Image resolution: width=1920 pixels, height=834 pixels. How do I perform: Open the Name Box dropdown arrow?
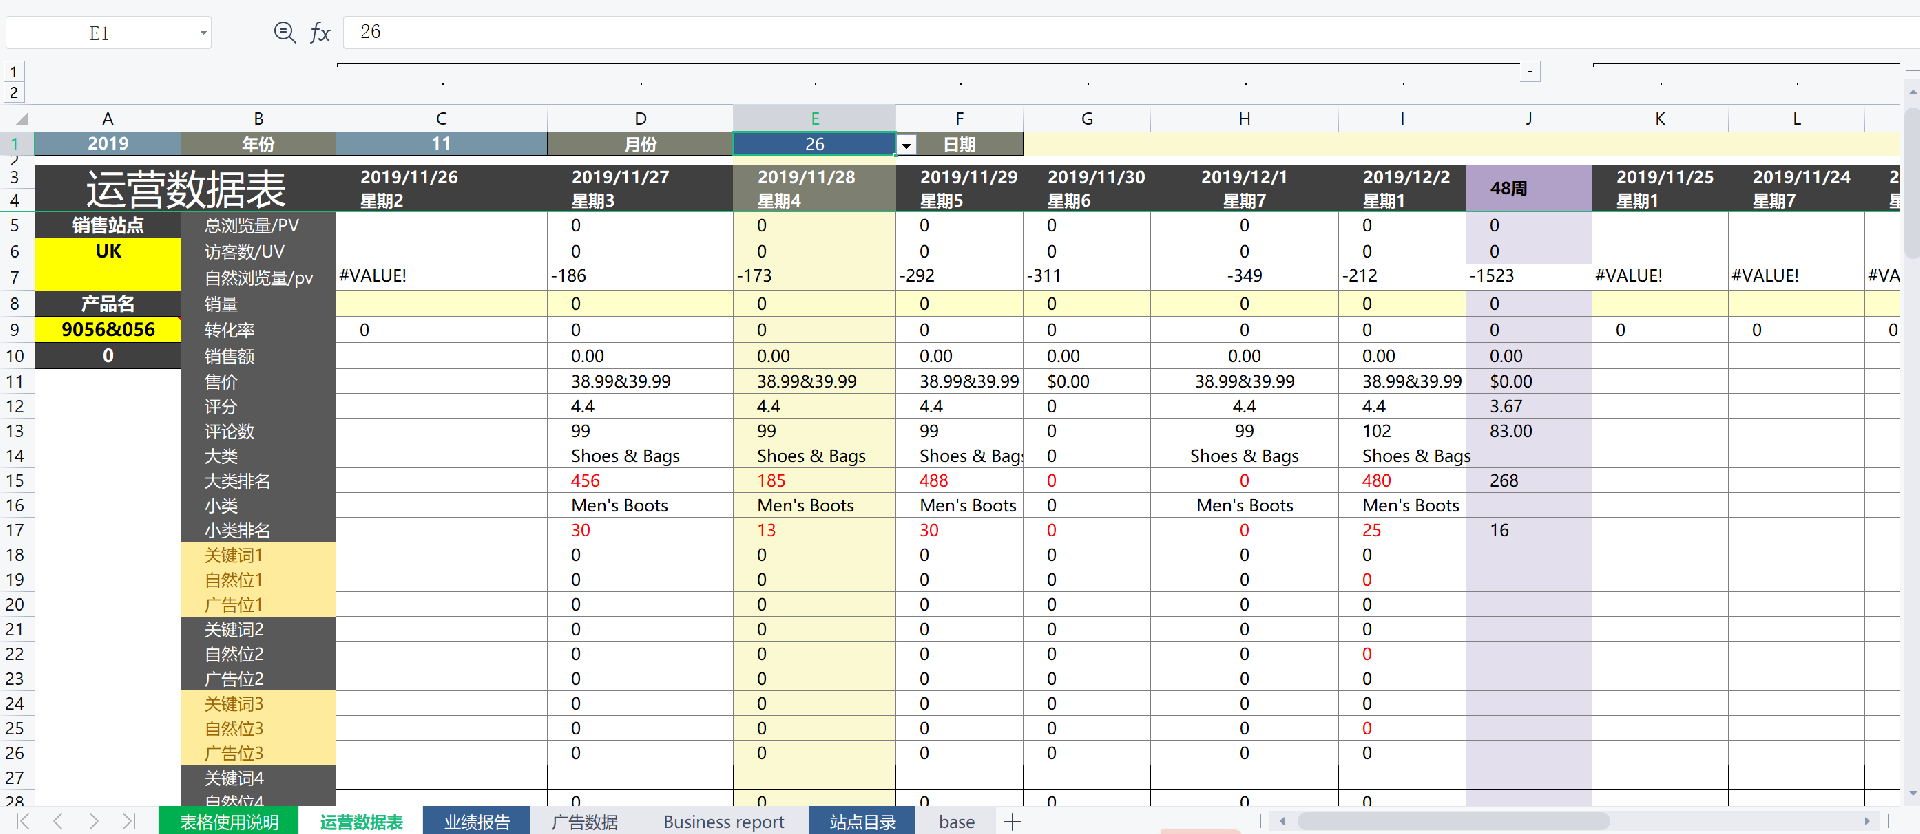click(203, 33)
